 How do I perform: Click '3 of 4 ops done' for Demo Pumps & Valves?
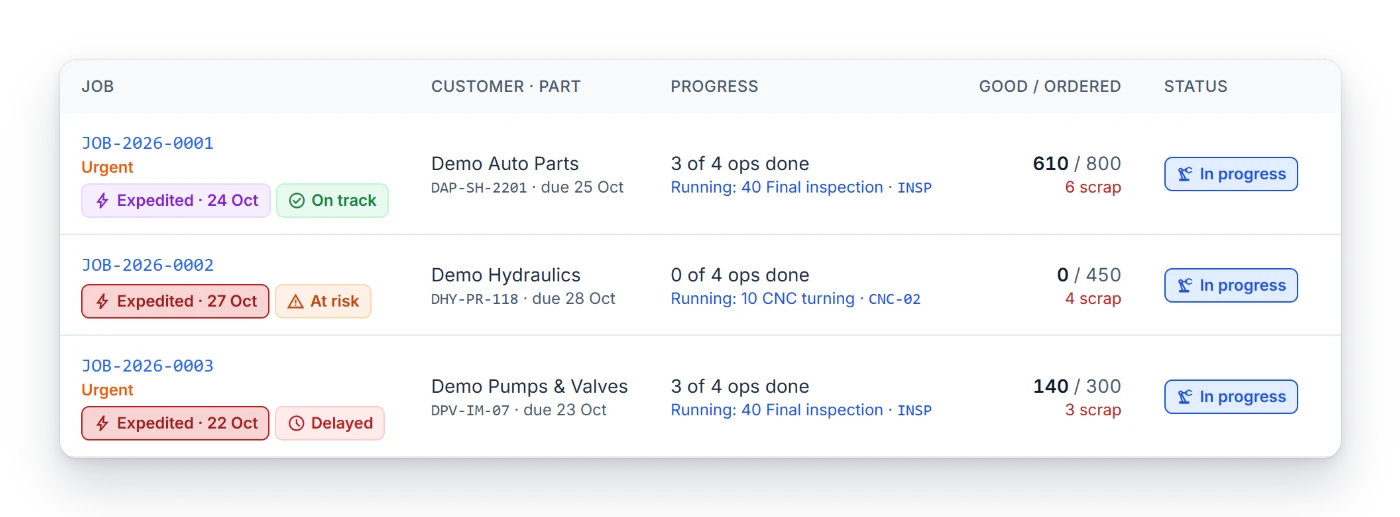(740, 386)
